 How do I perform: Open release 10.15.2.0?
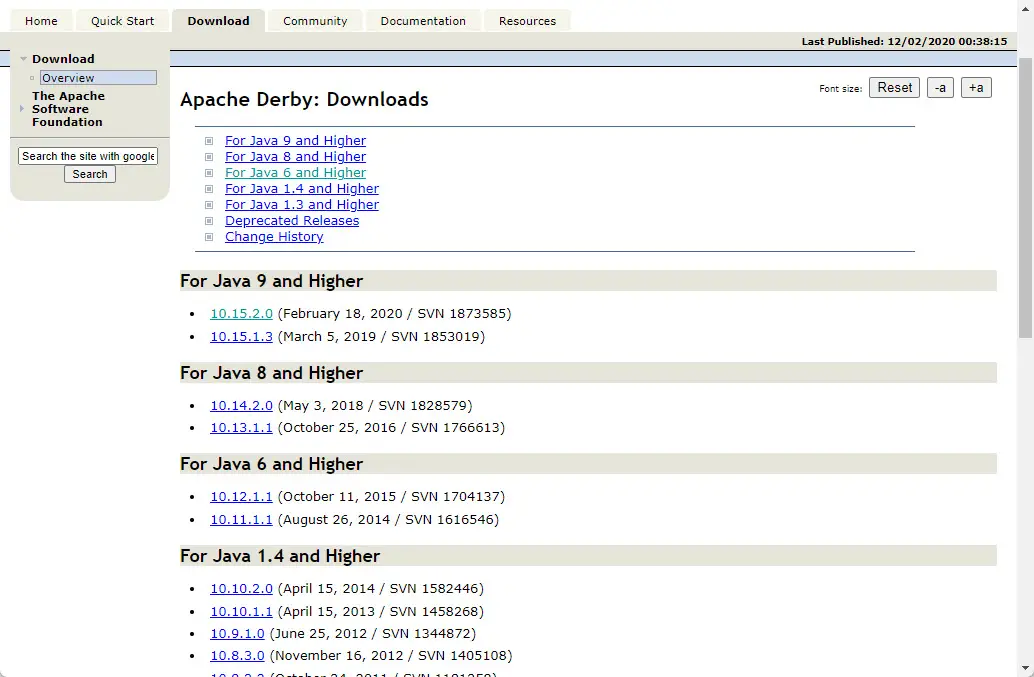pyautogui.click(x=241, y=314)
